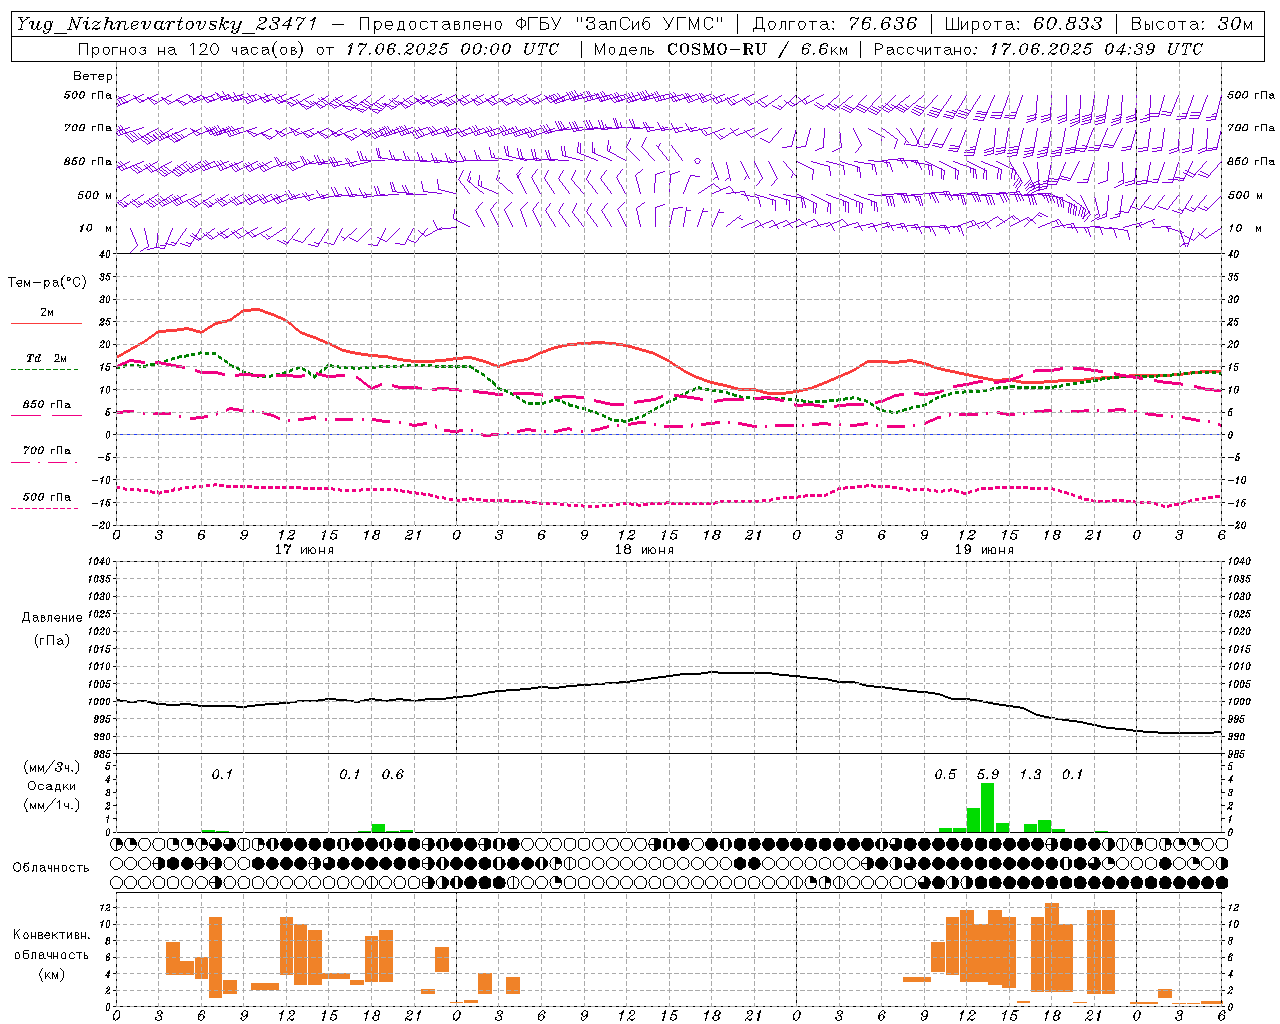Click the '500 гПа' label in the temperature legend

47,497
